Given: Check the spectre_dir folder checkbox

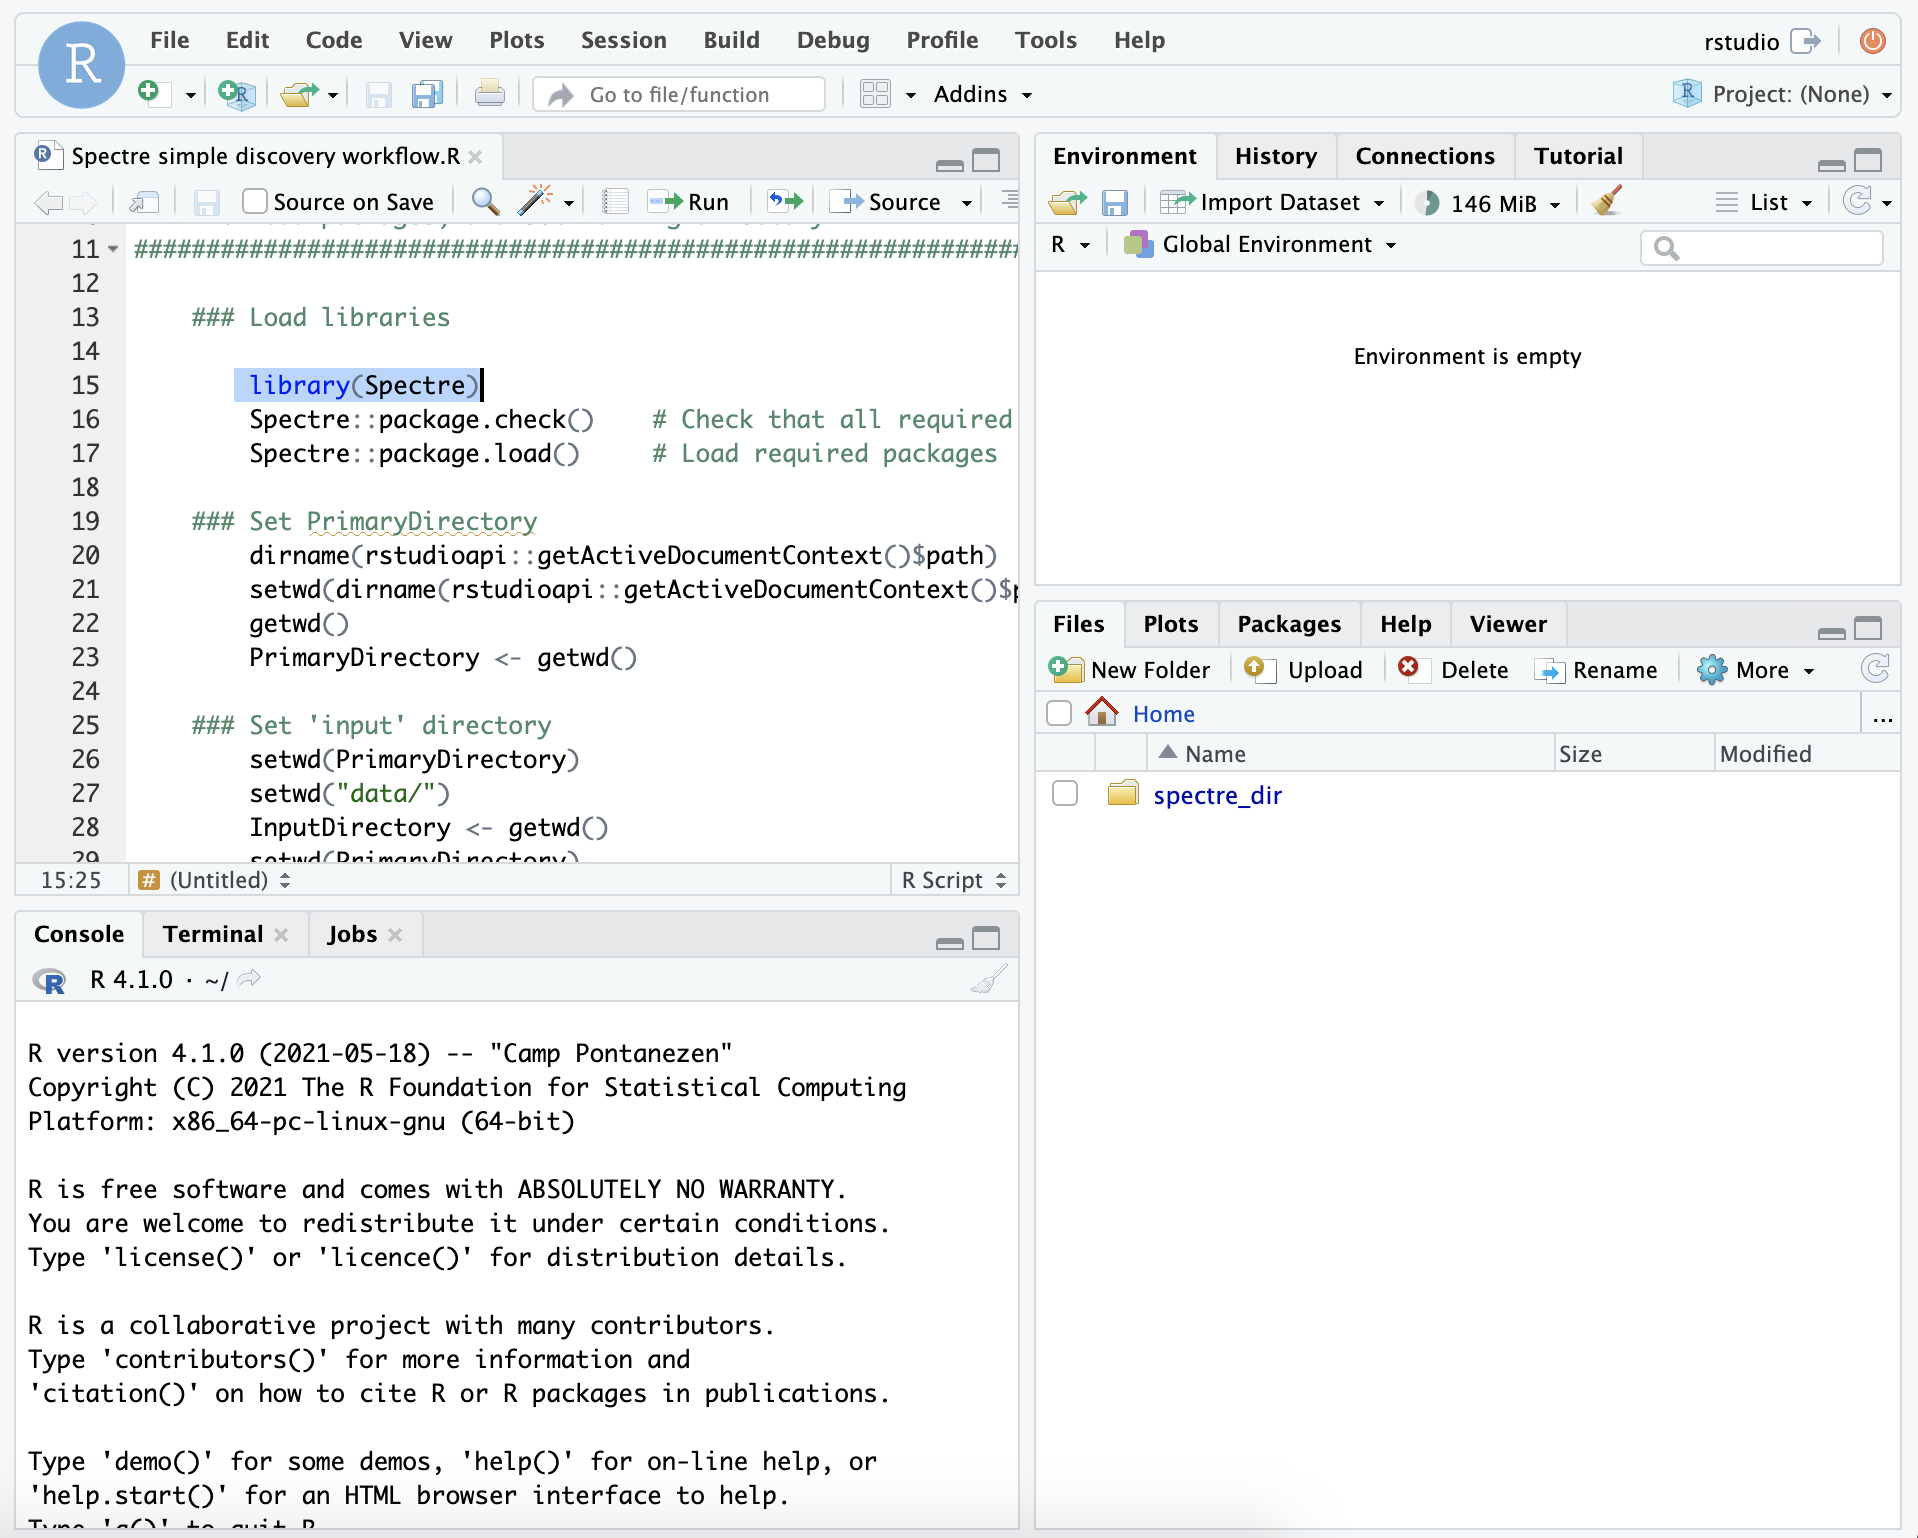Looking at the screenshot, I should tap(1065, 794).
